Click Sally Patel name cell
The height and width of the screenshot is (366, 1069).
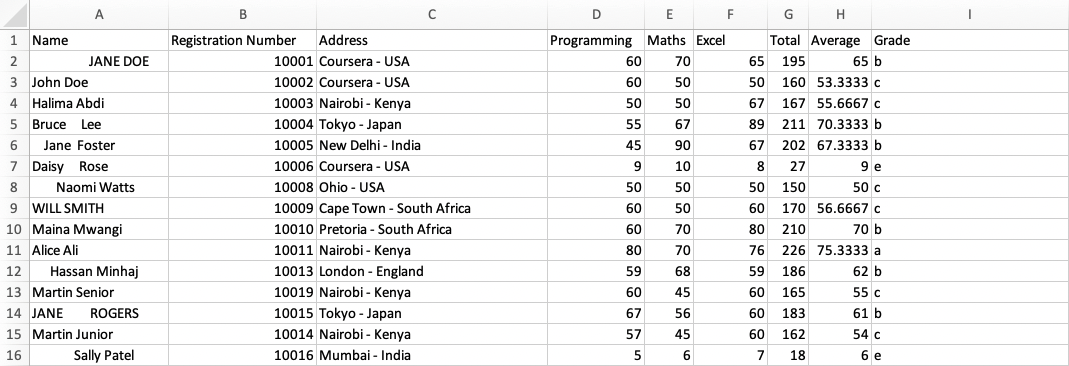99,355
